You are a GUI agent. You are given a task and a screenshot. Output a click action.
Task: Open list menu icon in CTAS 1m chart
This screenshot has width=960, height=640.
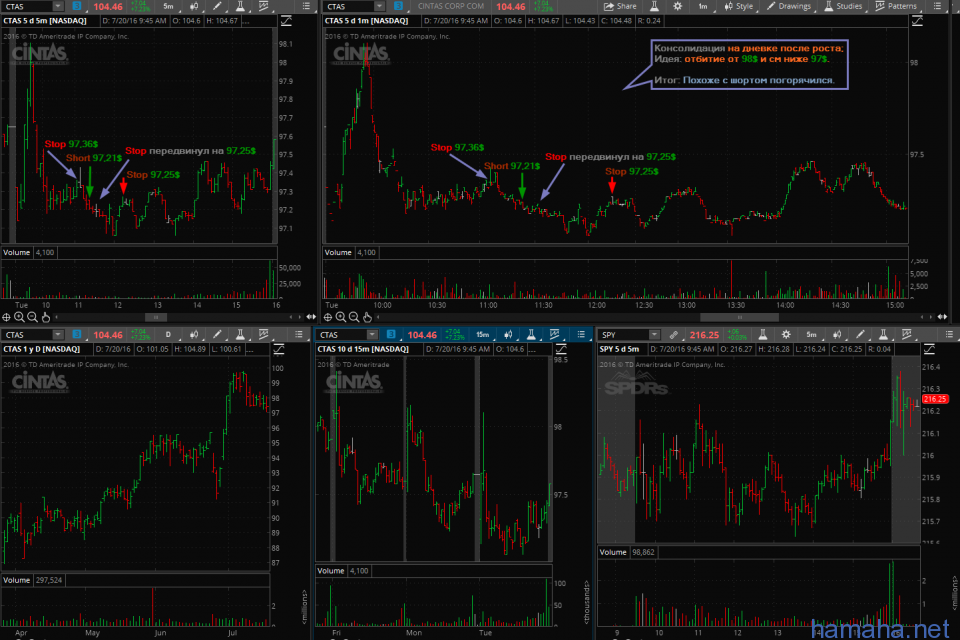(x=937, y=7)
